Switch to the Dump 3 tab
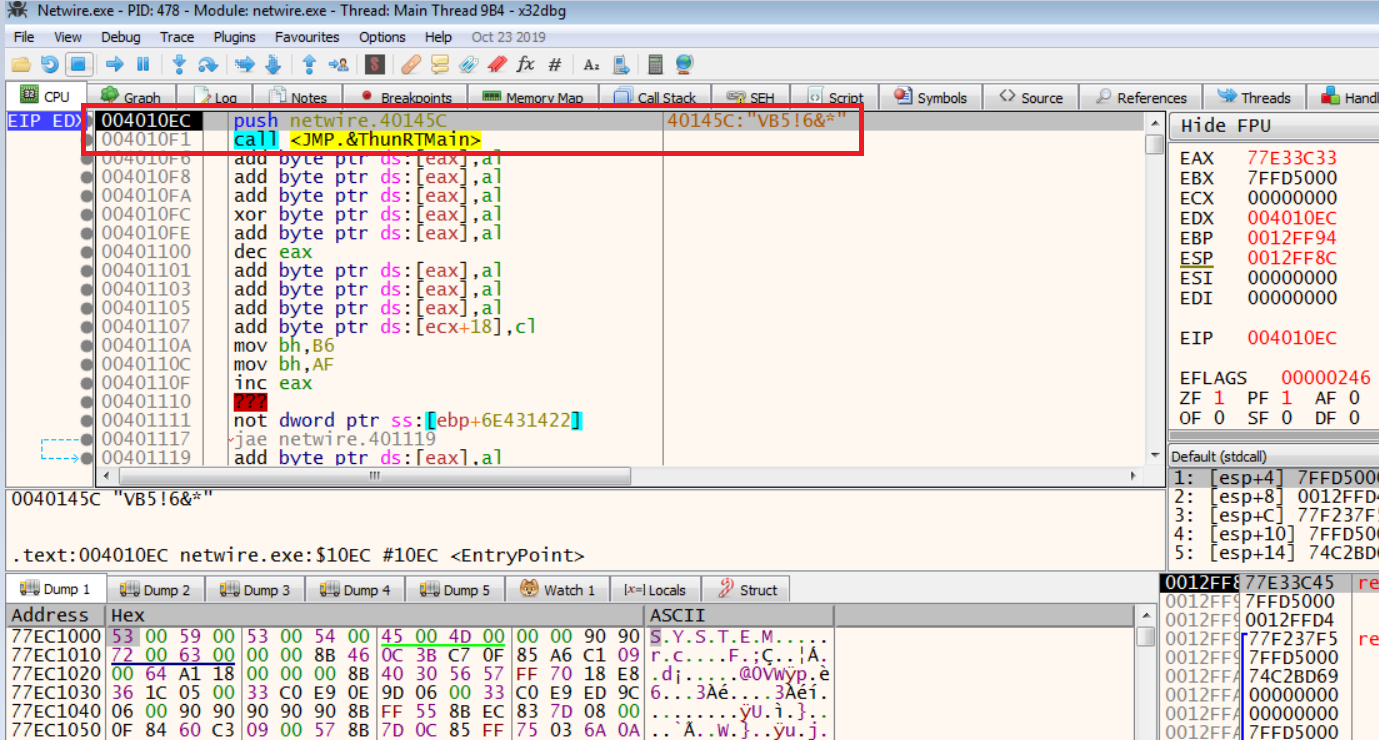 pyautogui.click(x=256, y=590)
